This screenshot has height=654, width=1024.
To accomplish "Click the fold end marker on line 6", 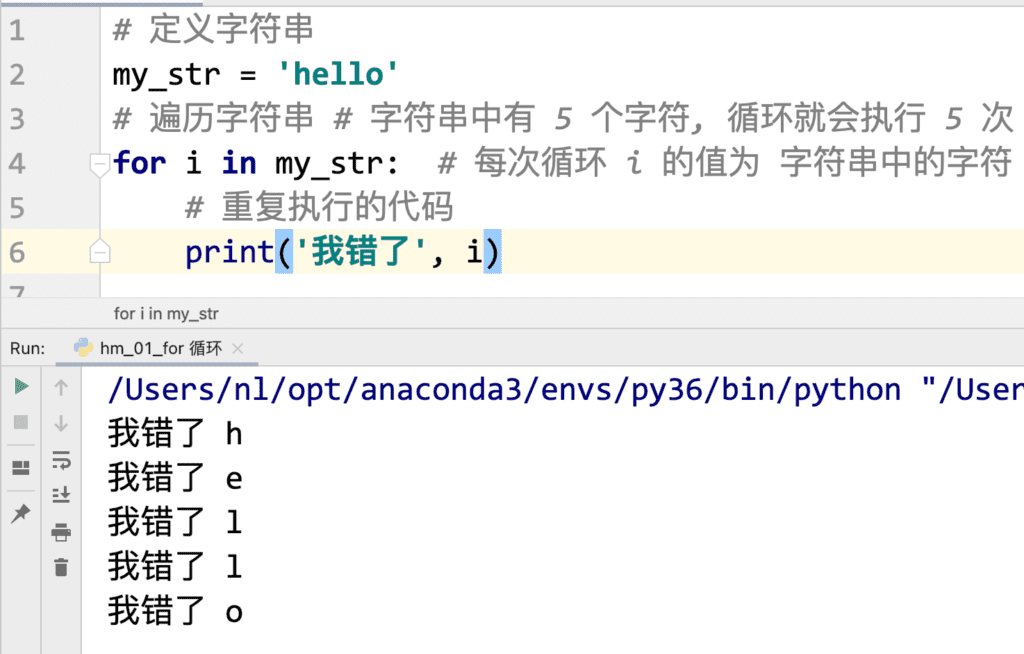I will point(99,251).
